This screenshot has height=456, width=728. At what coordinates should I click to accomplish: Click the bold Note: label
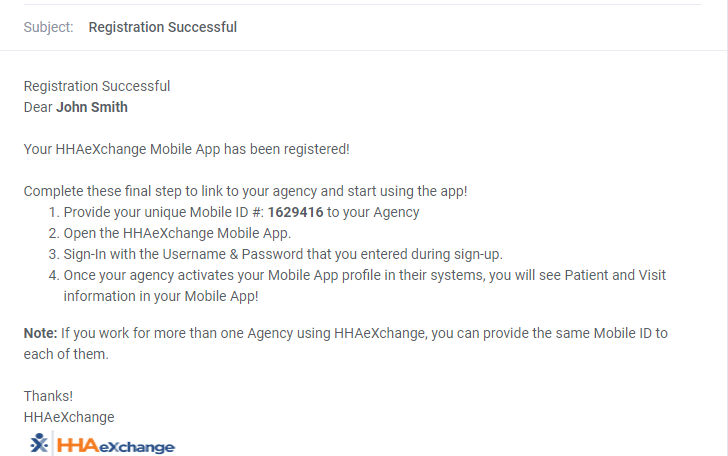coord(40,332)
